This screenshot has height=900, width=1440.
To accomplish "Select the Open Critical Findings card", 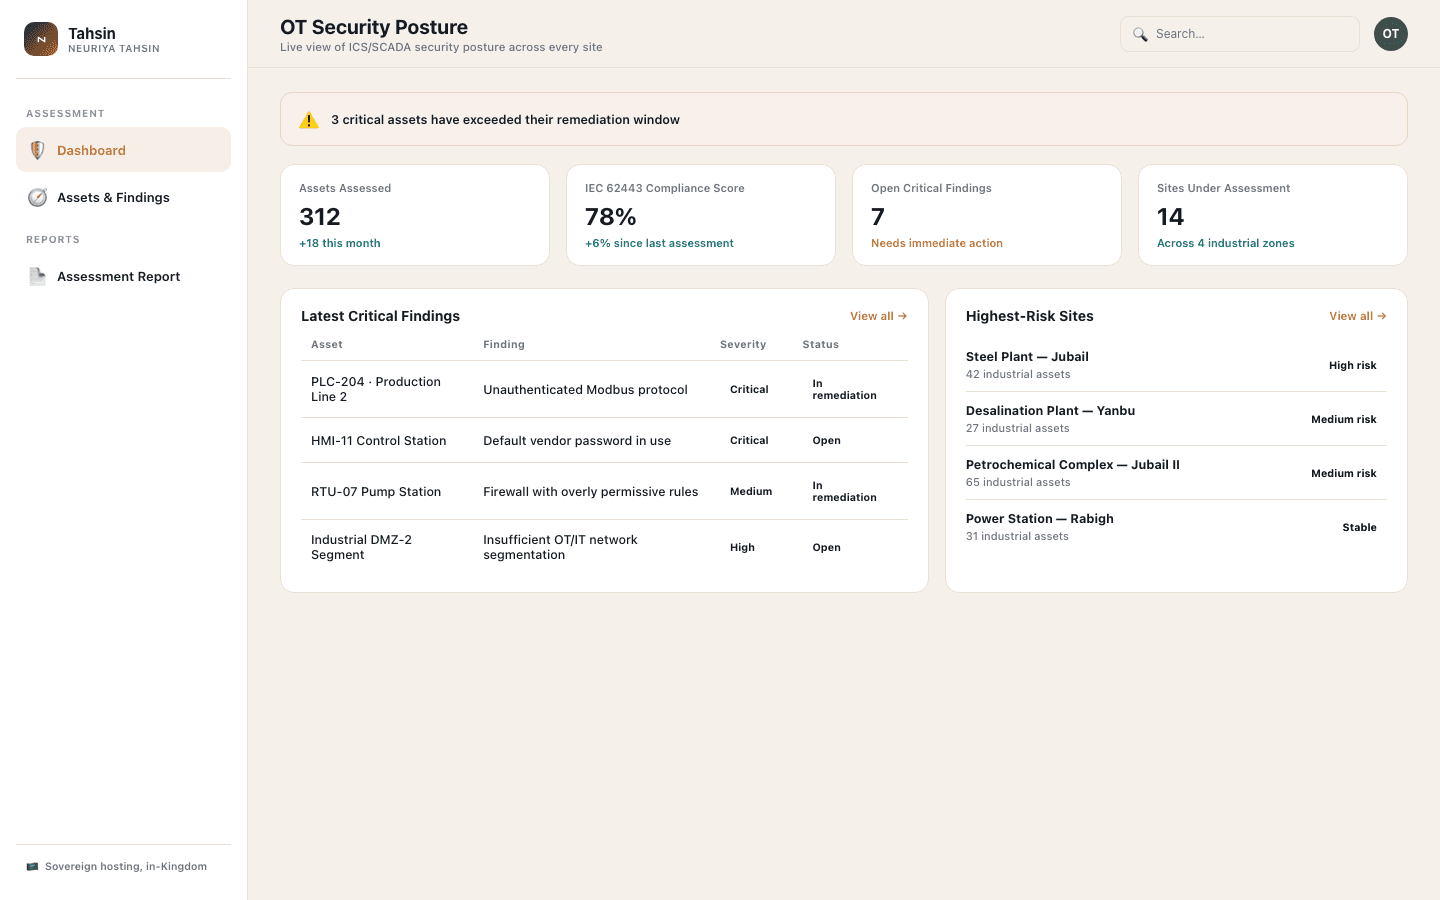I will point(987,215).
